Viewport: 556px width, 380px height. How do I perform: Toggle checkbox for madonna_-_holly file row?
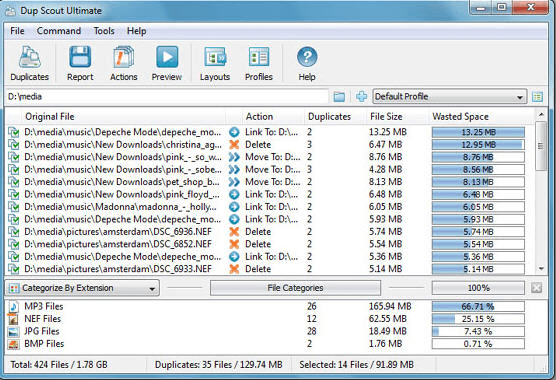(x=13, y=207)
